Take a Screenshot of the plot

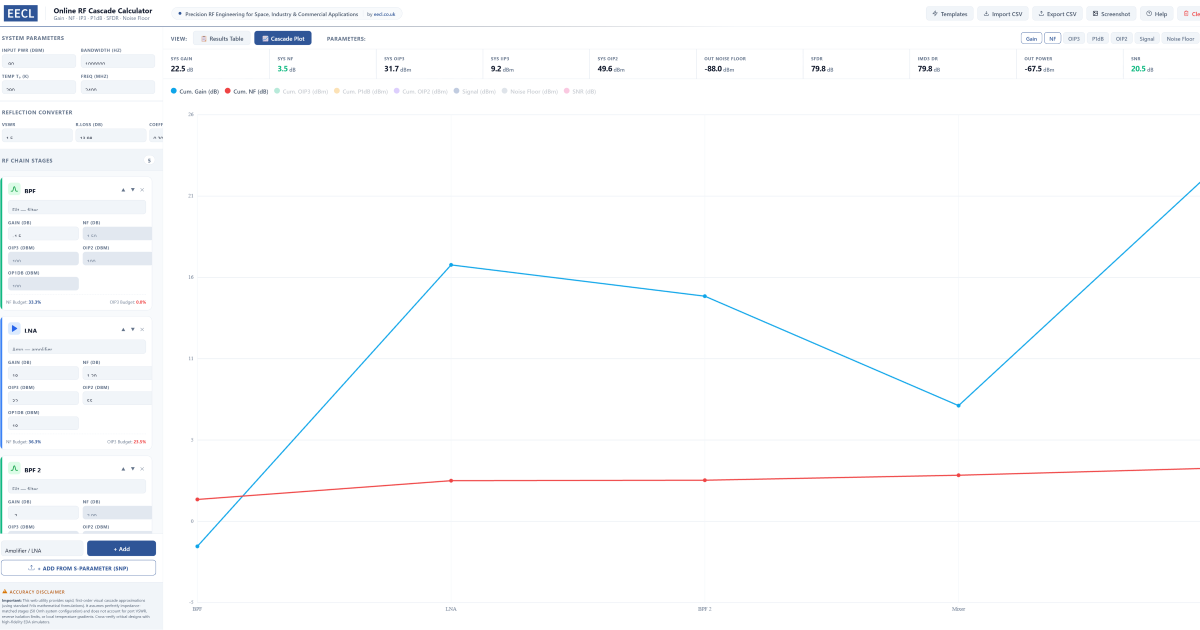tap(1111, 14)
